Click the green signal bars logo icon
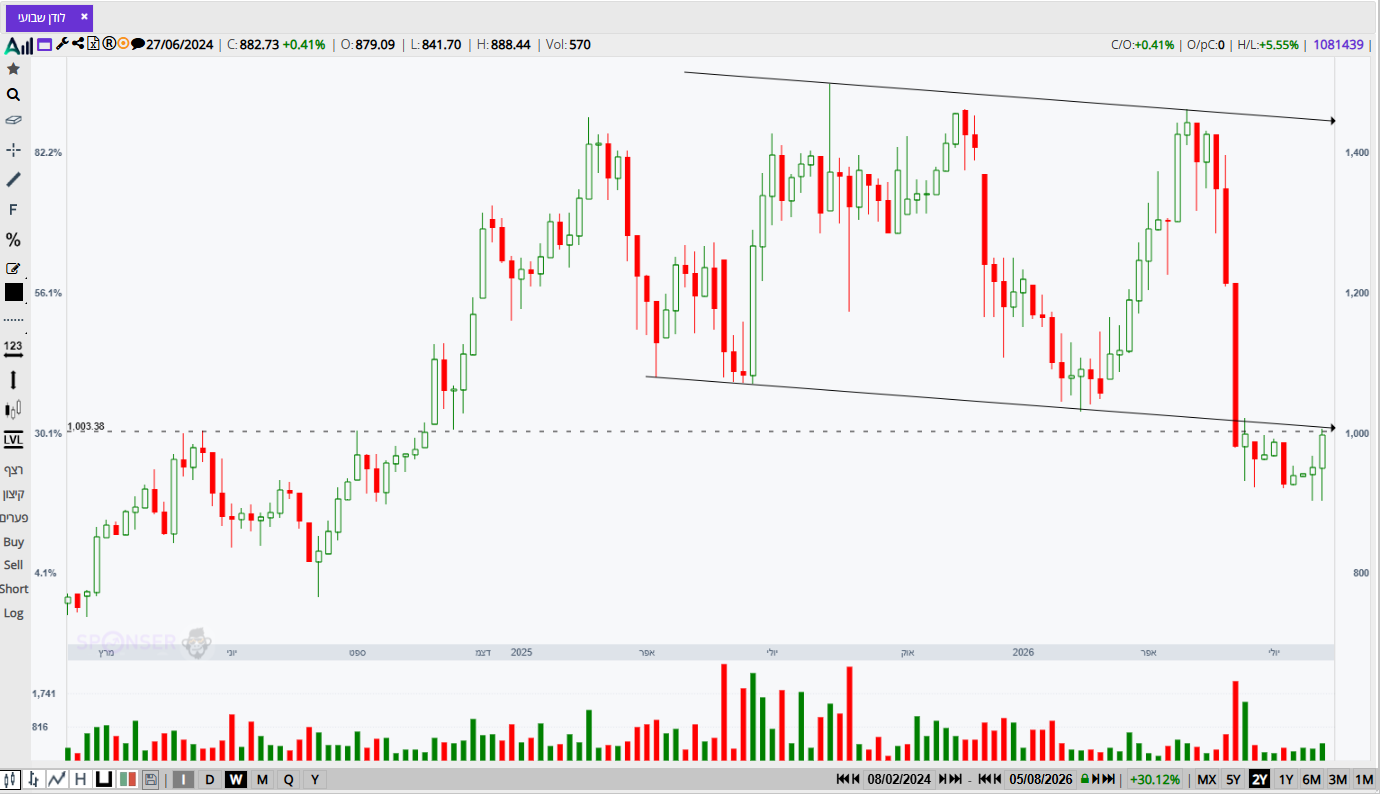The height and width of the screenshot is (796, 1382). point(19,45)
